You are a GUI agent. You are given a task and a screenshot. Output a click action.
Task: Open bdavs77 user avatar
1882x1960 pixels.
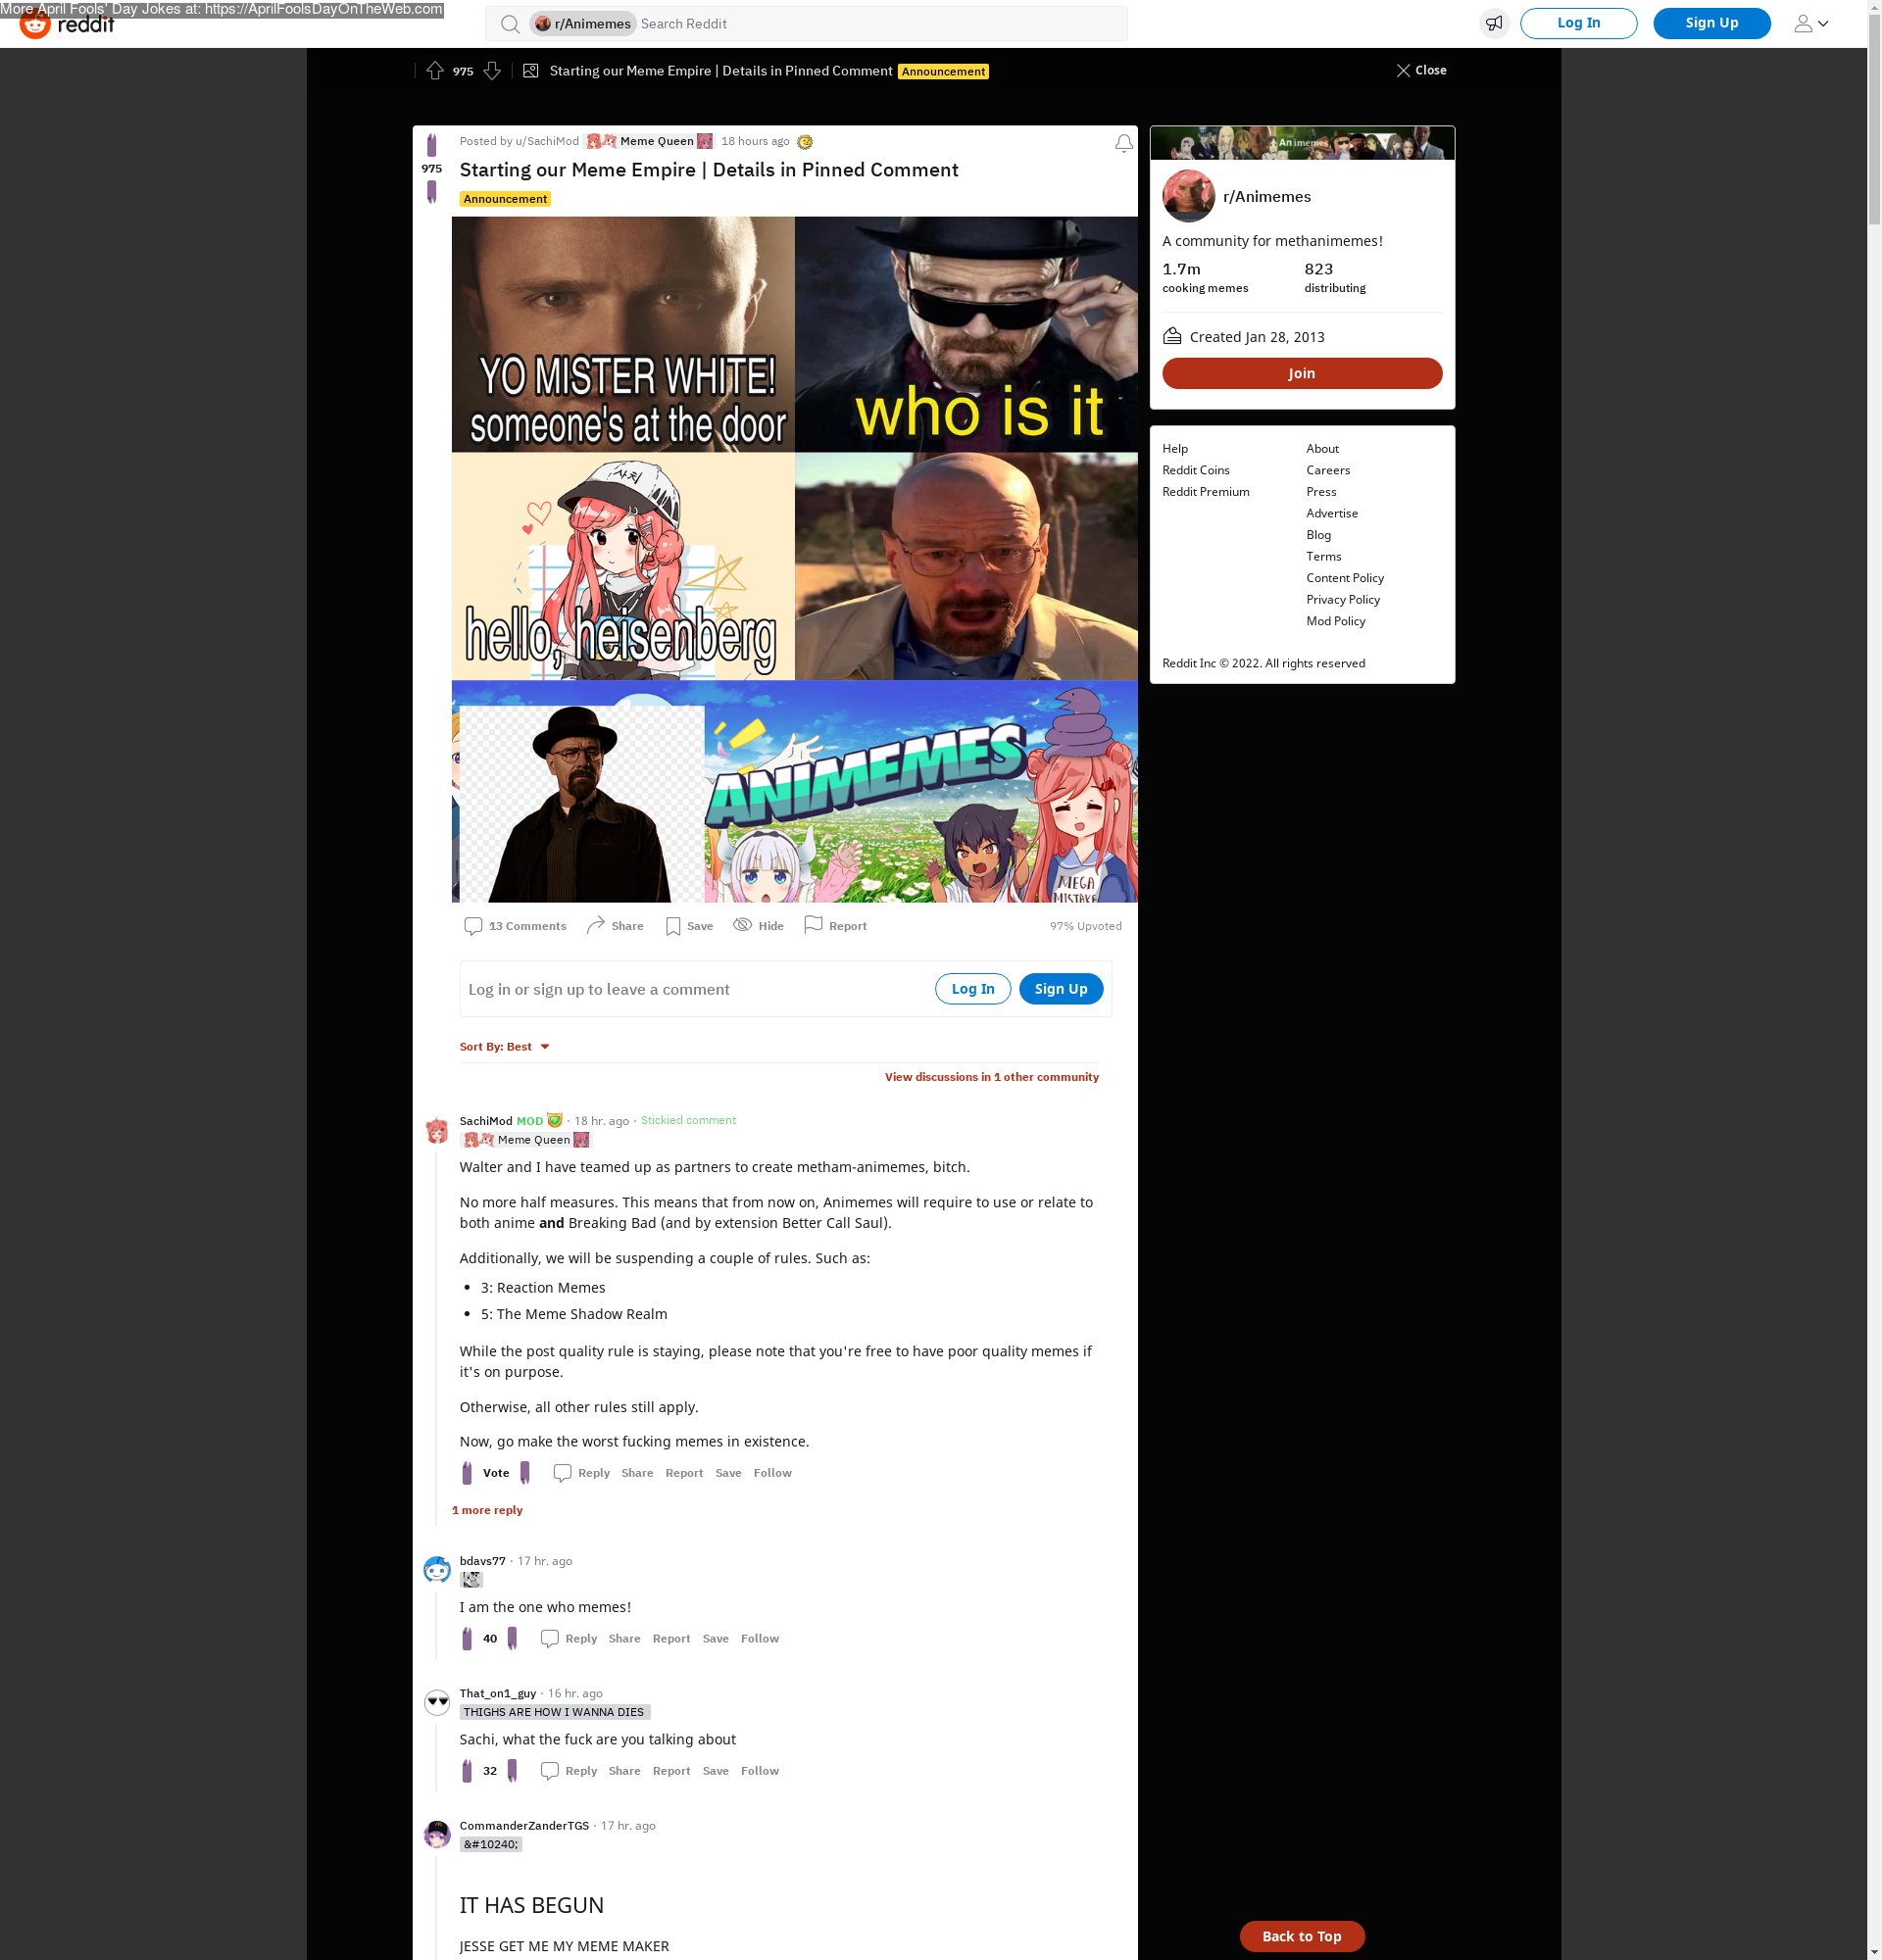point(437,1570)
